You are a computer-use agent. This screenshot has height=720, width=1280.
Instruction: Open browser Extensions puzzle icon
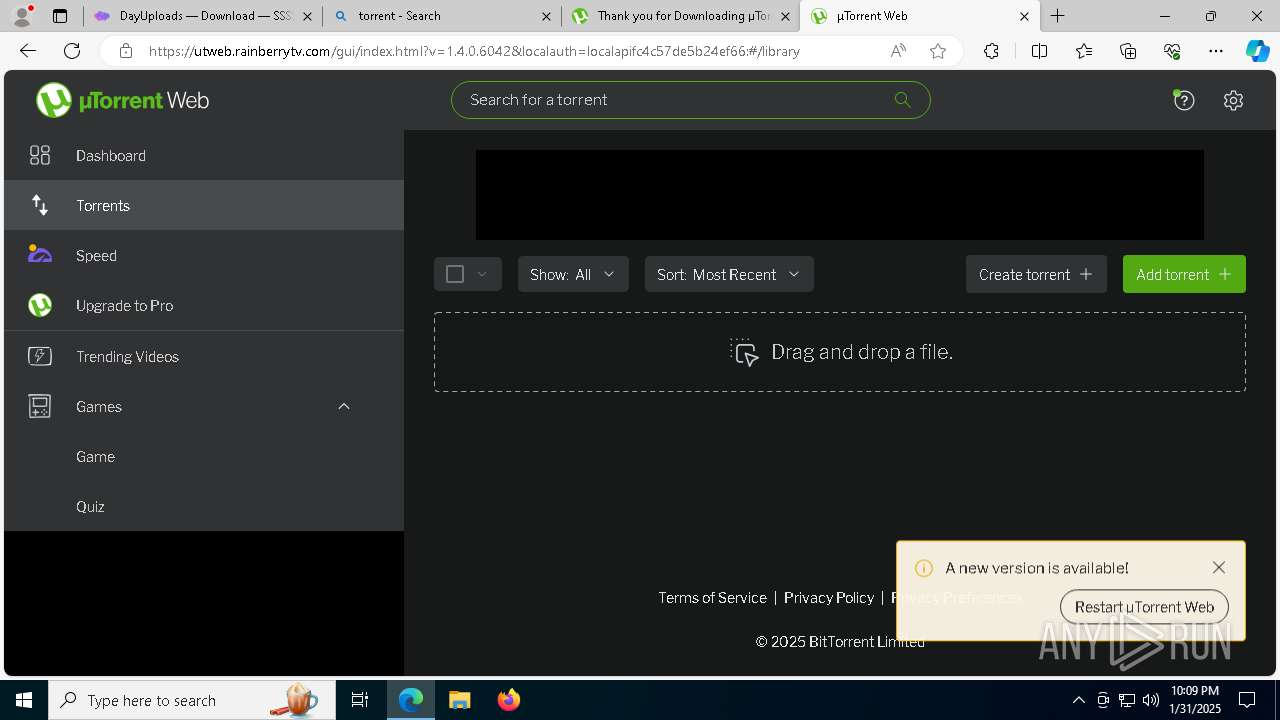pyautogui.click(x=991, y=51)
